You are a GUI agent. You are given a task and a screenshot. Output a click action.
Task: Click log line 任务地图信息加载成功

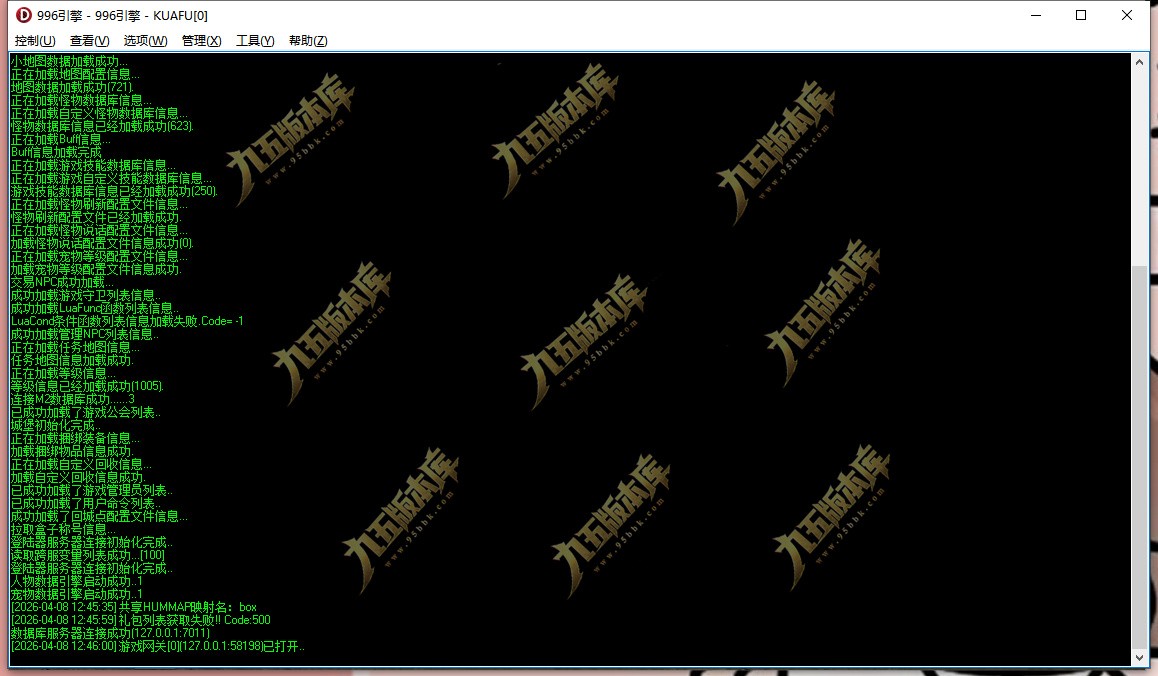pyautogui.click(x=72, y=360)
